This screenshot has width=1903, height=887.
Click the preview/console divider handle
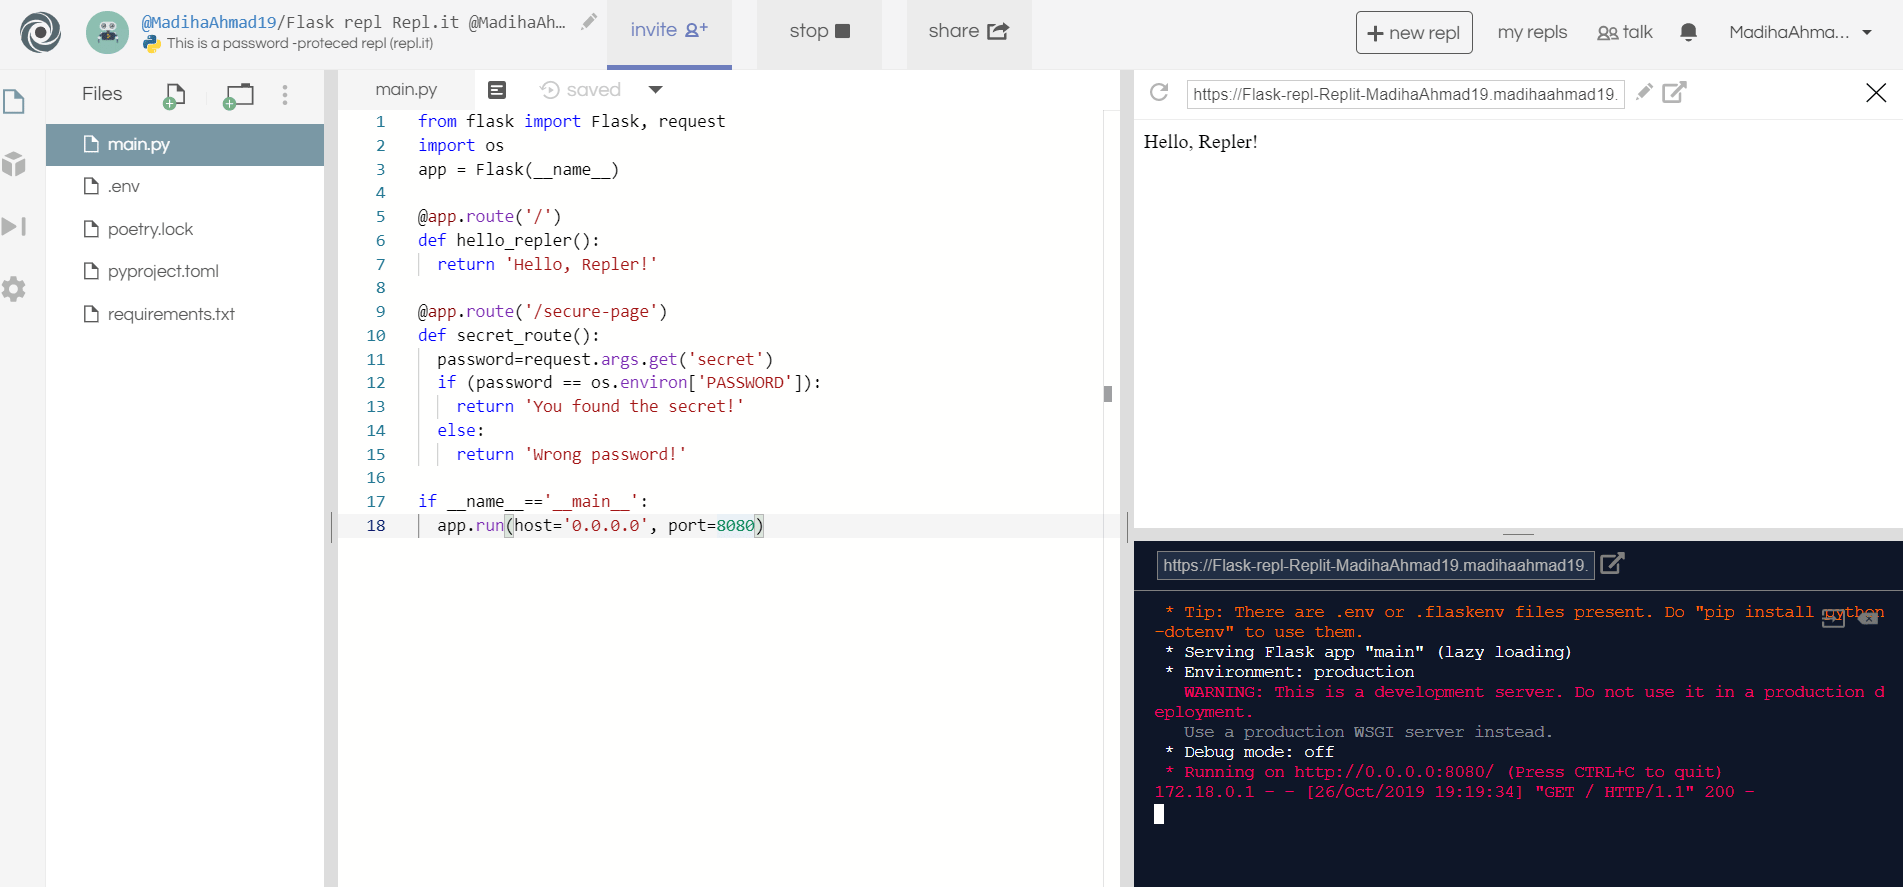(x=1518, y=534)
